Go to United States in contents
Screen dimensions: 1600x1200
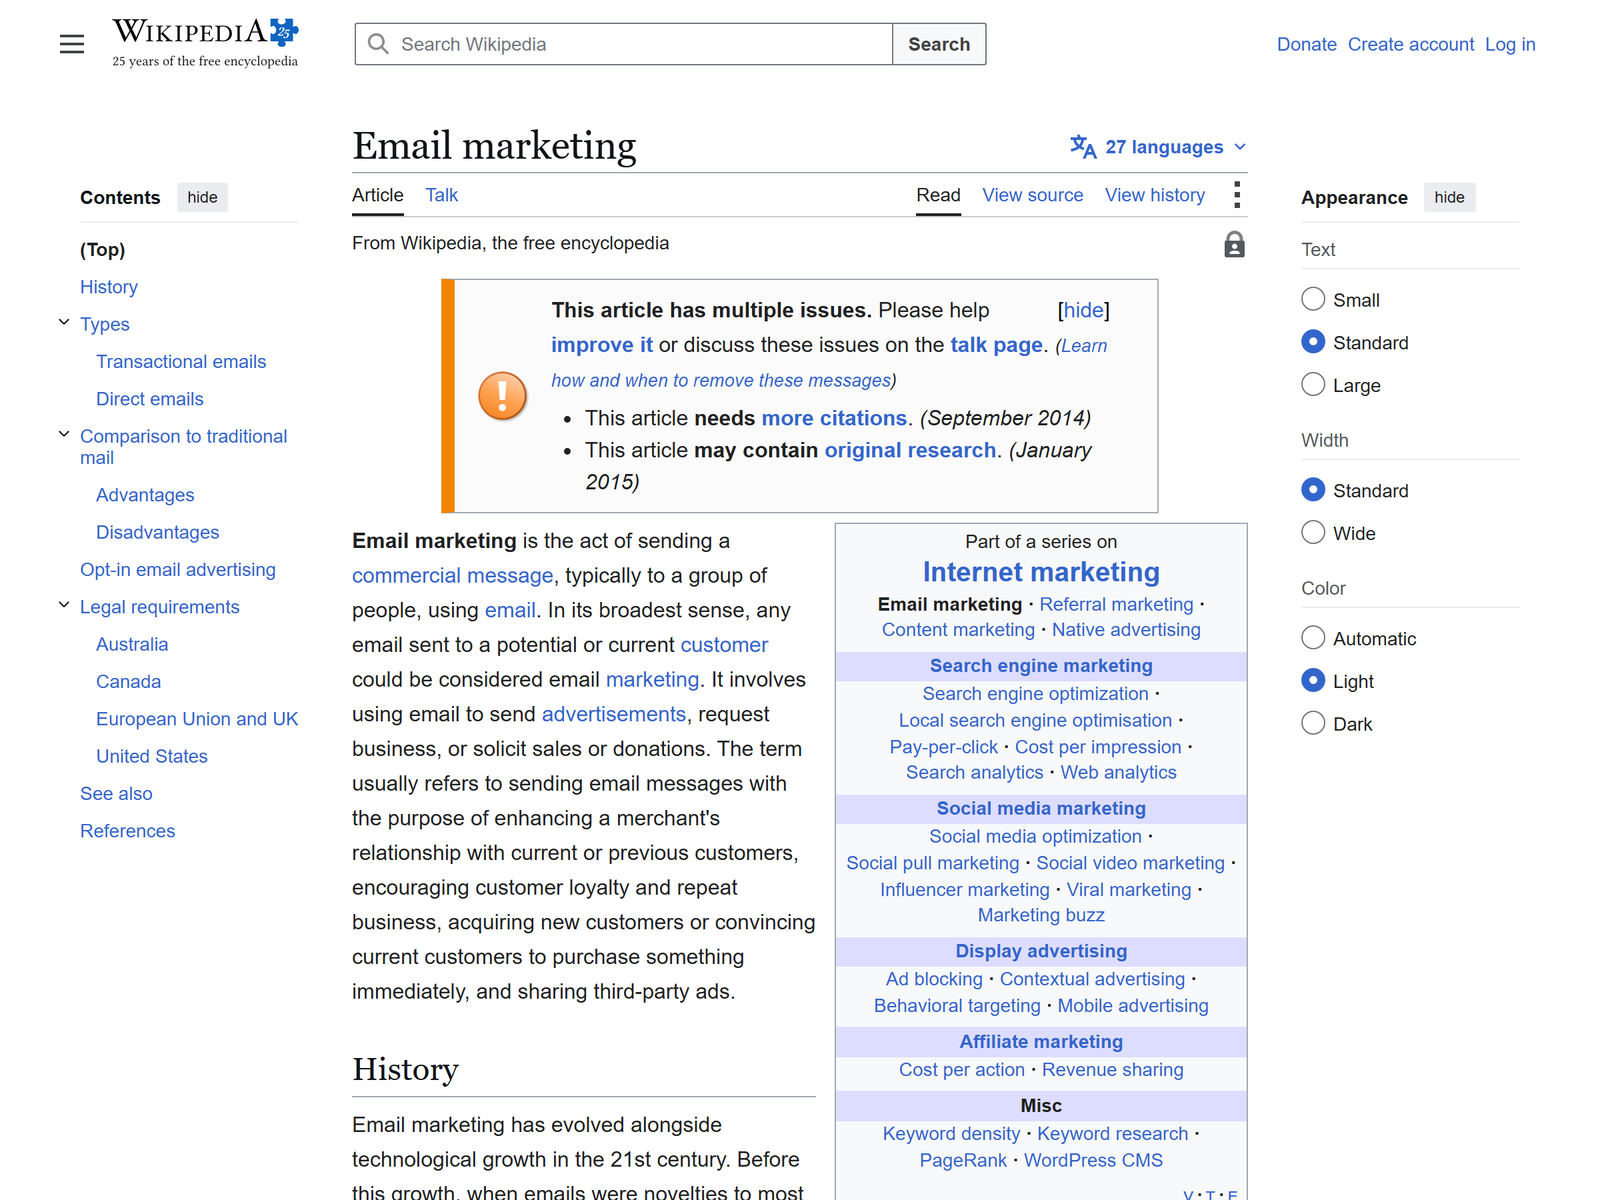pos(152,756)
